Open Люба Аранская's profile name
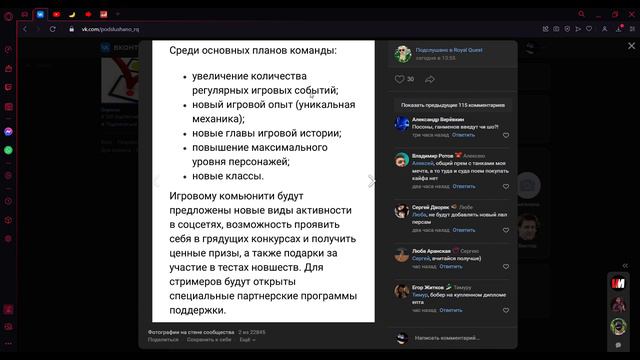Viewport: 640px width, 360px height. (x=431, y=251)
